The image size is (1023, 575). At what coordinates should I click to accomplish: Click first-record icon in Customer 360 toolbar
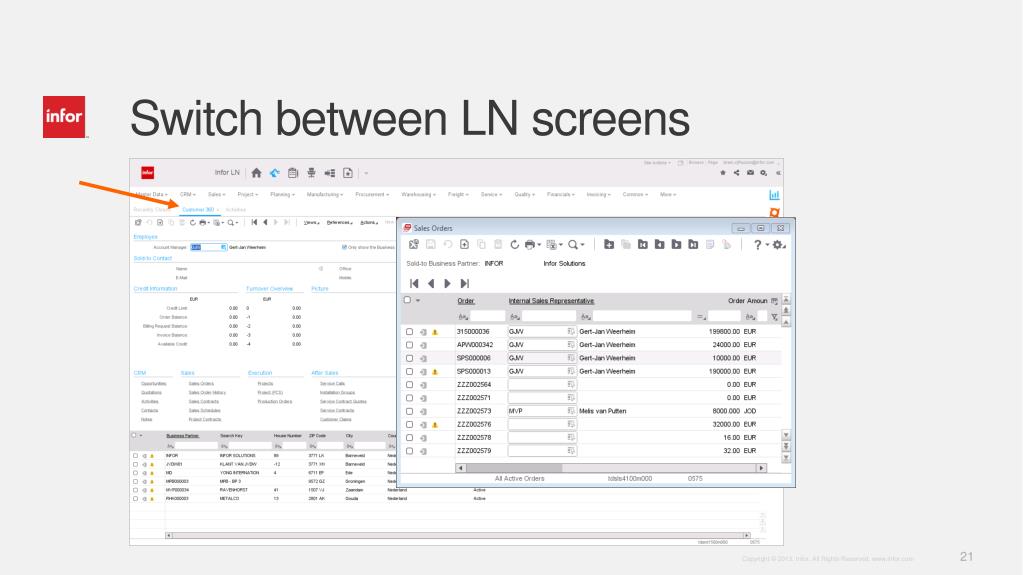[x=254, y=223]
